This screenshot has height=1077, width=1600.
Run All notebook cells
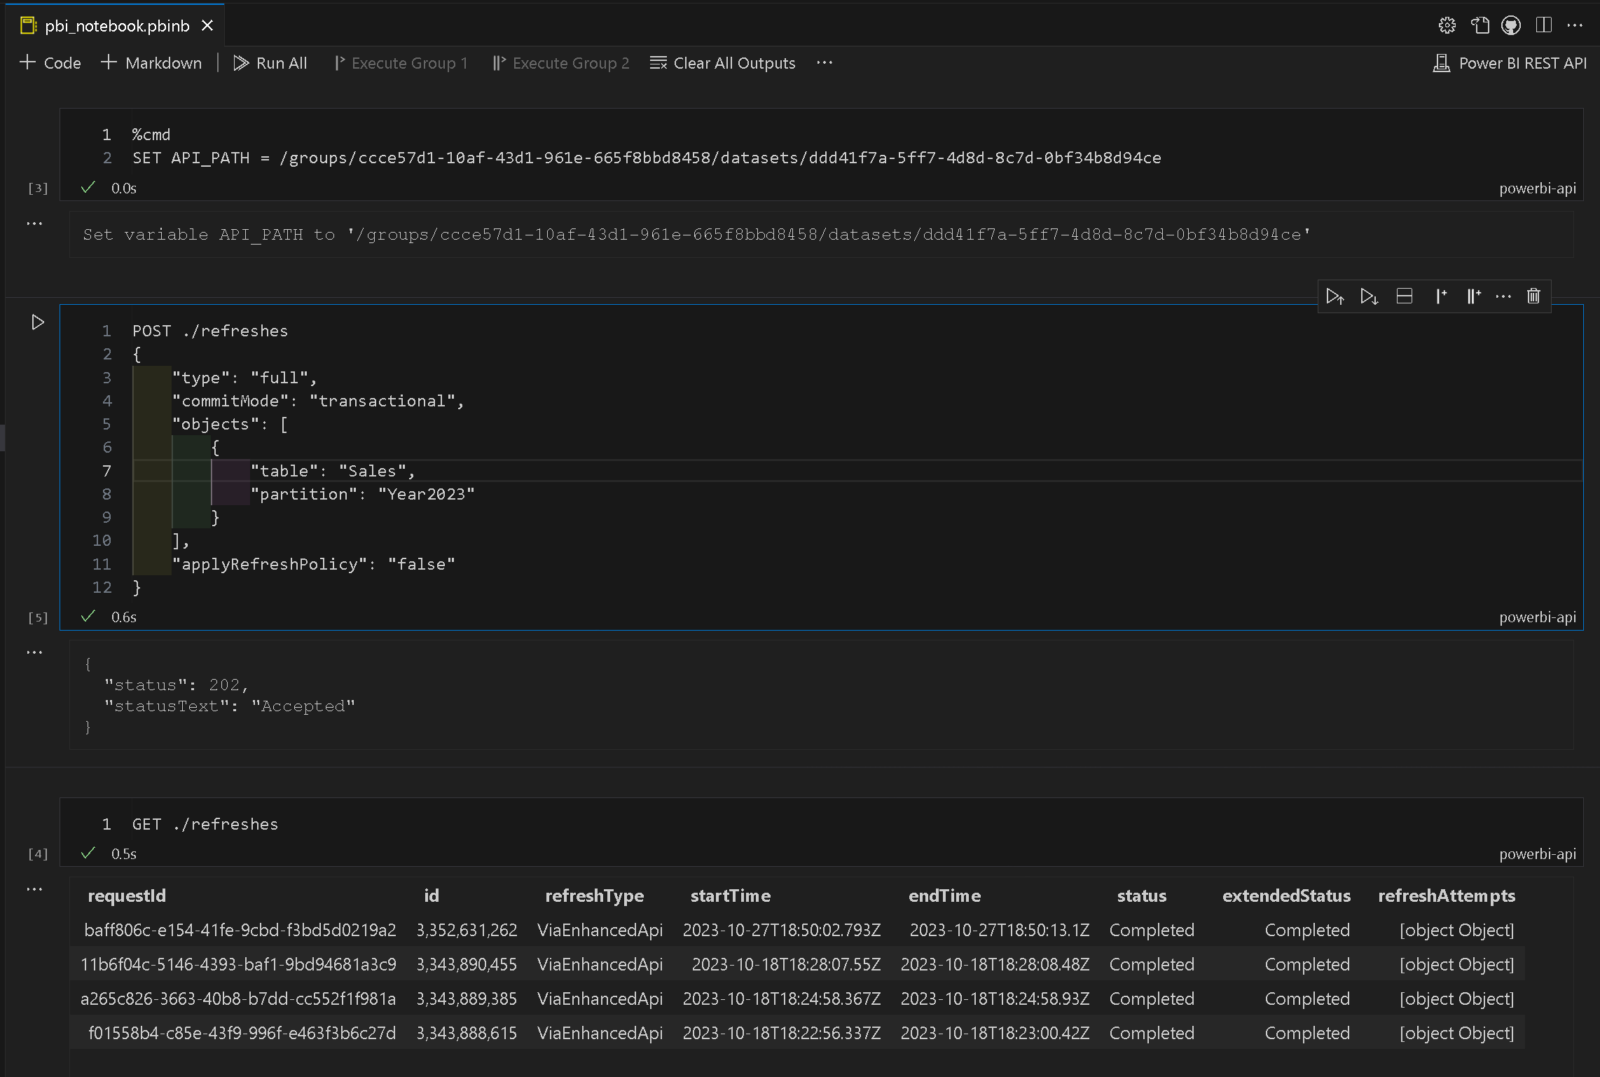[x=270, y=63]
